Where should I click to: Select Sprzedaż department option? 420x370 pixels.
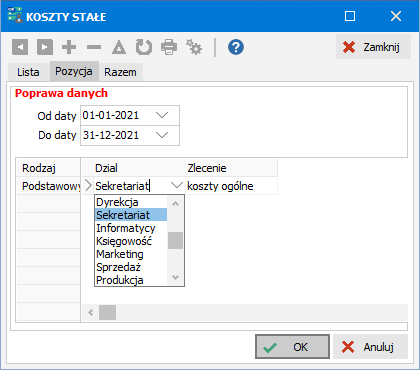[x=131, y=267]
